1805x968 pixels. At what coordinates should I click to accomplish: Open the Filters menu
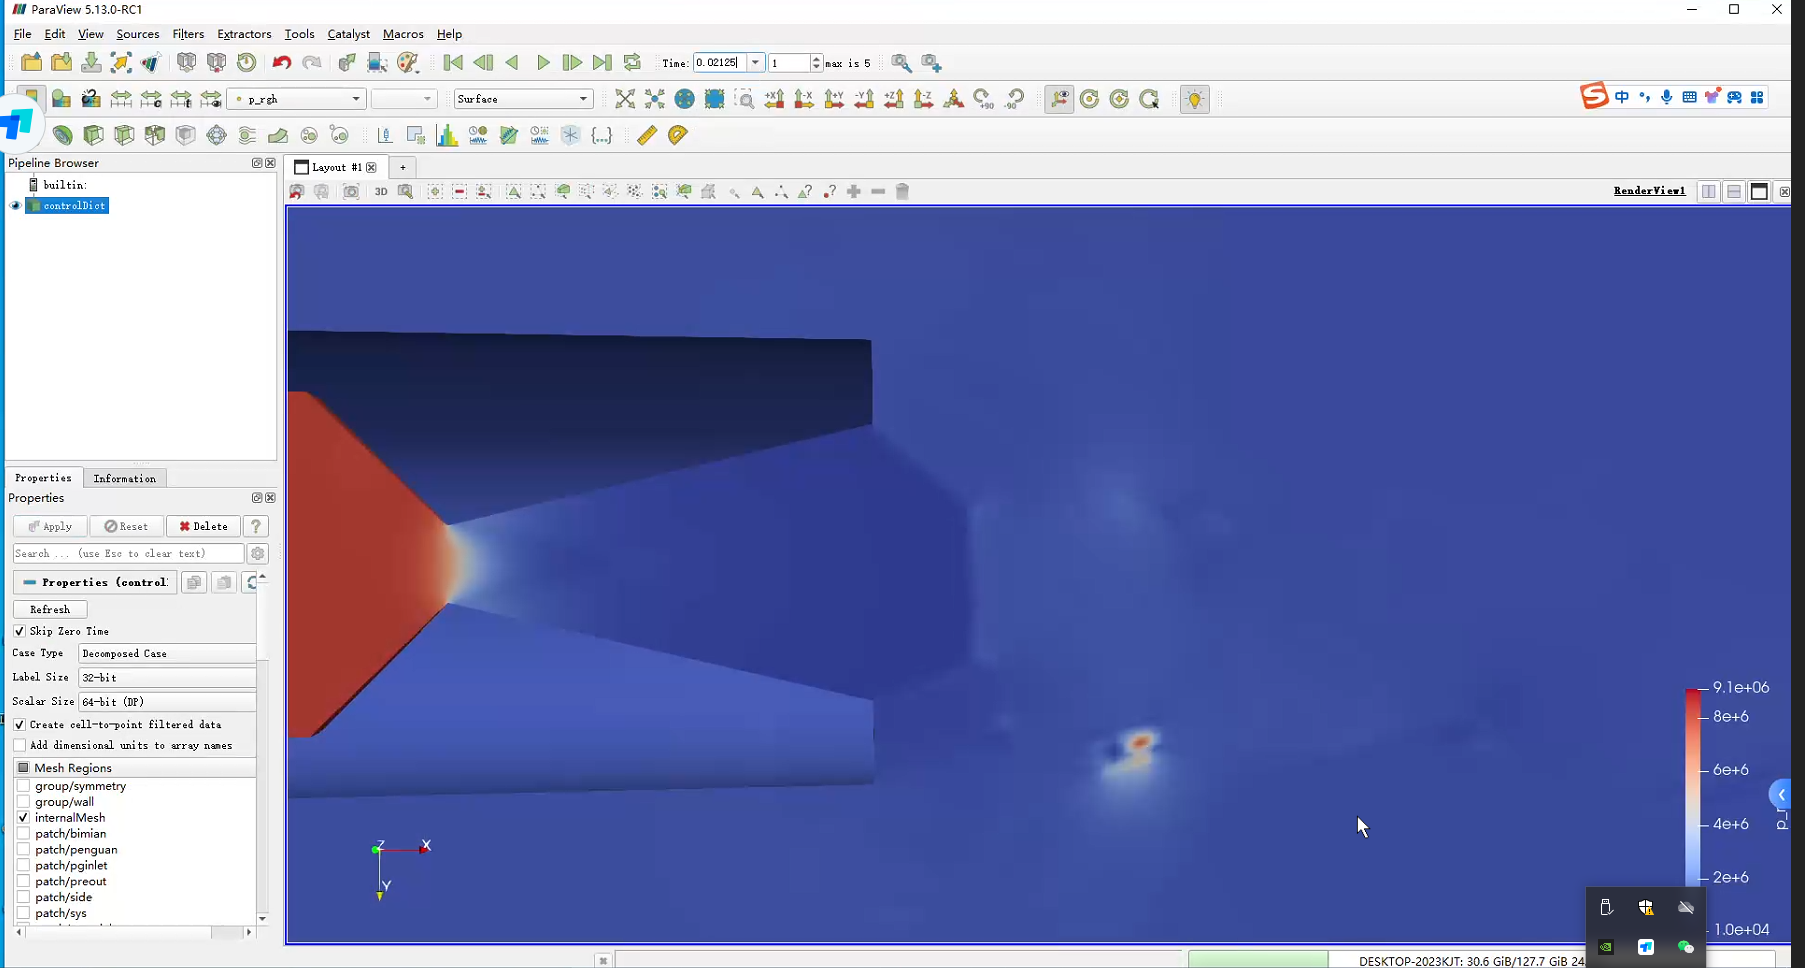tap(188, 34)
